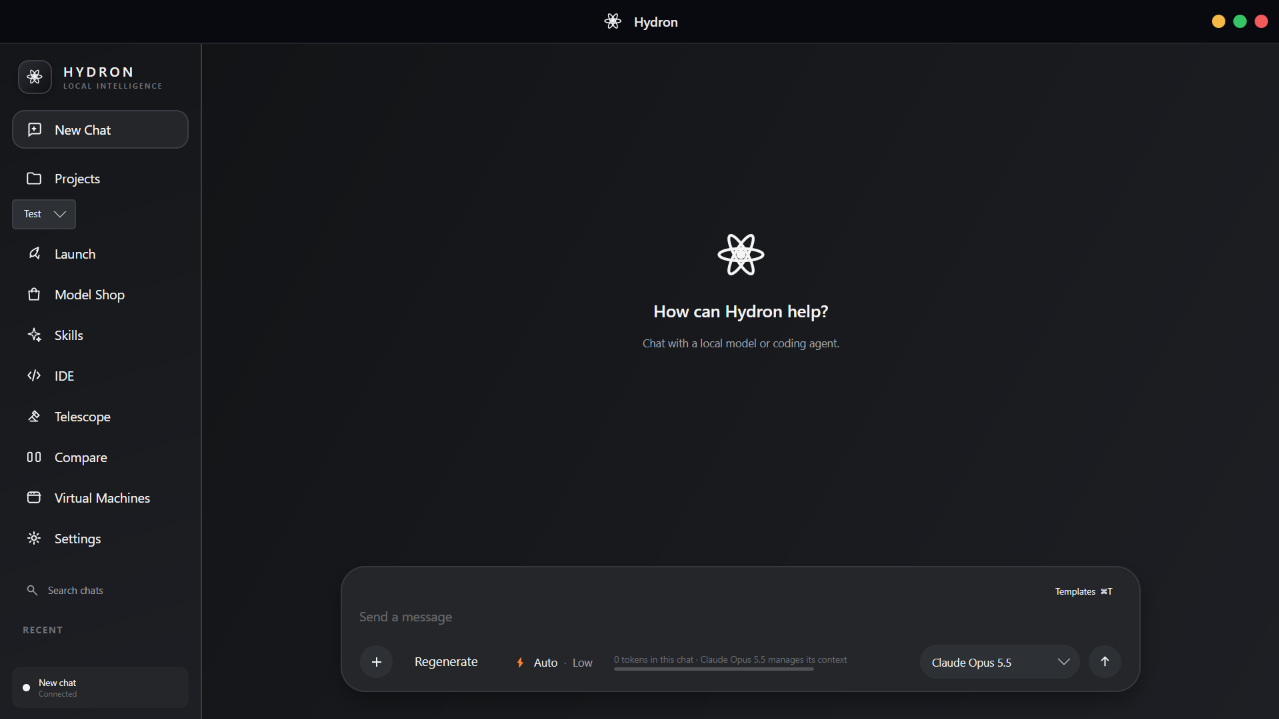The width and height of the screenshot is (1279, 719).
Task: Open the IDE view
Action: coord(100,376)
